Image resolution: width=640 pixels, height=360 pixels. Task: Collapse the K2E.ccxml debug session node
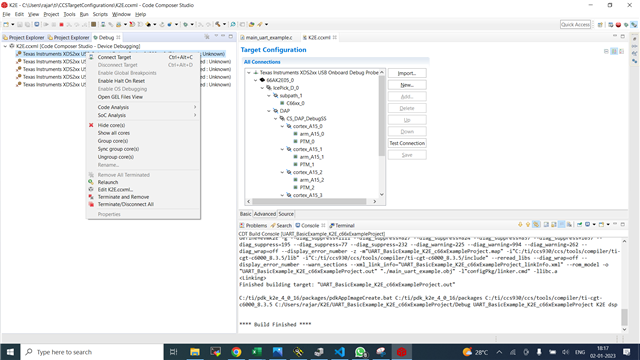(5, 46)
